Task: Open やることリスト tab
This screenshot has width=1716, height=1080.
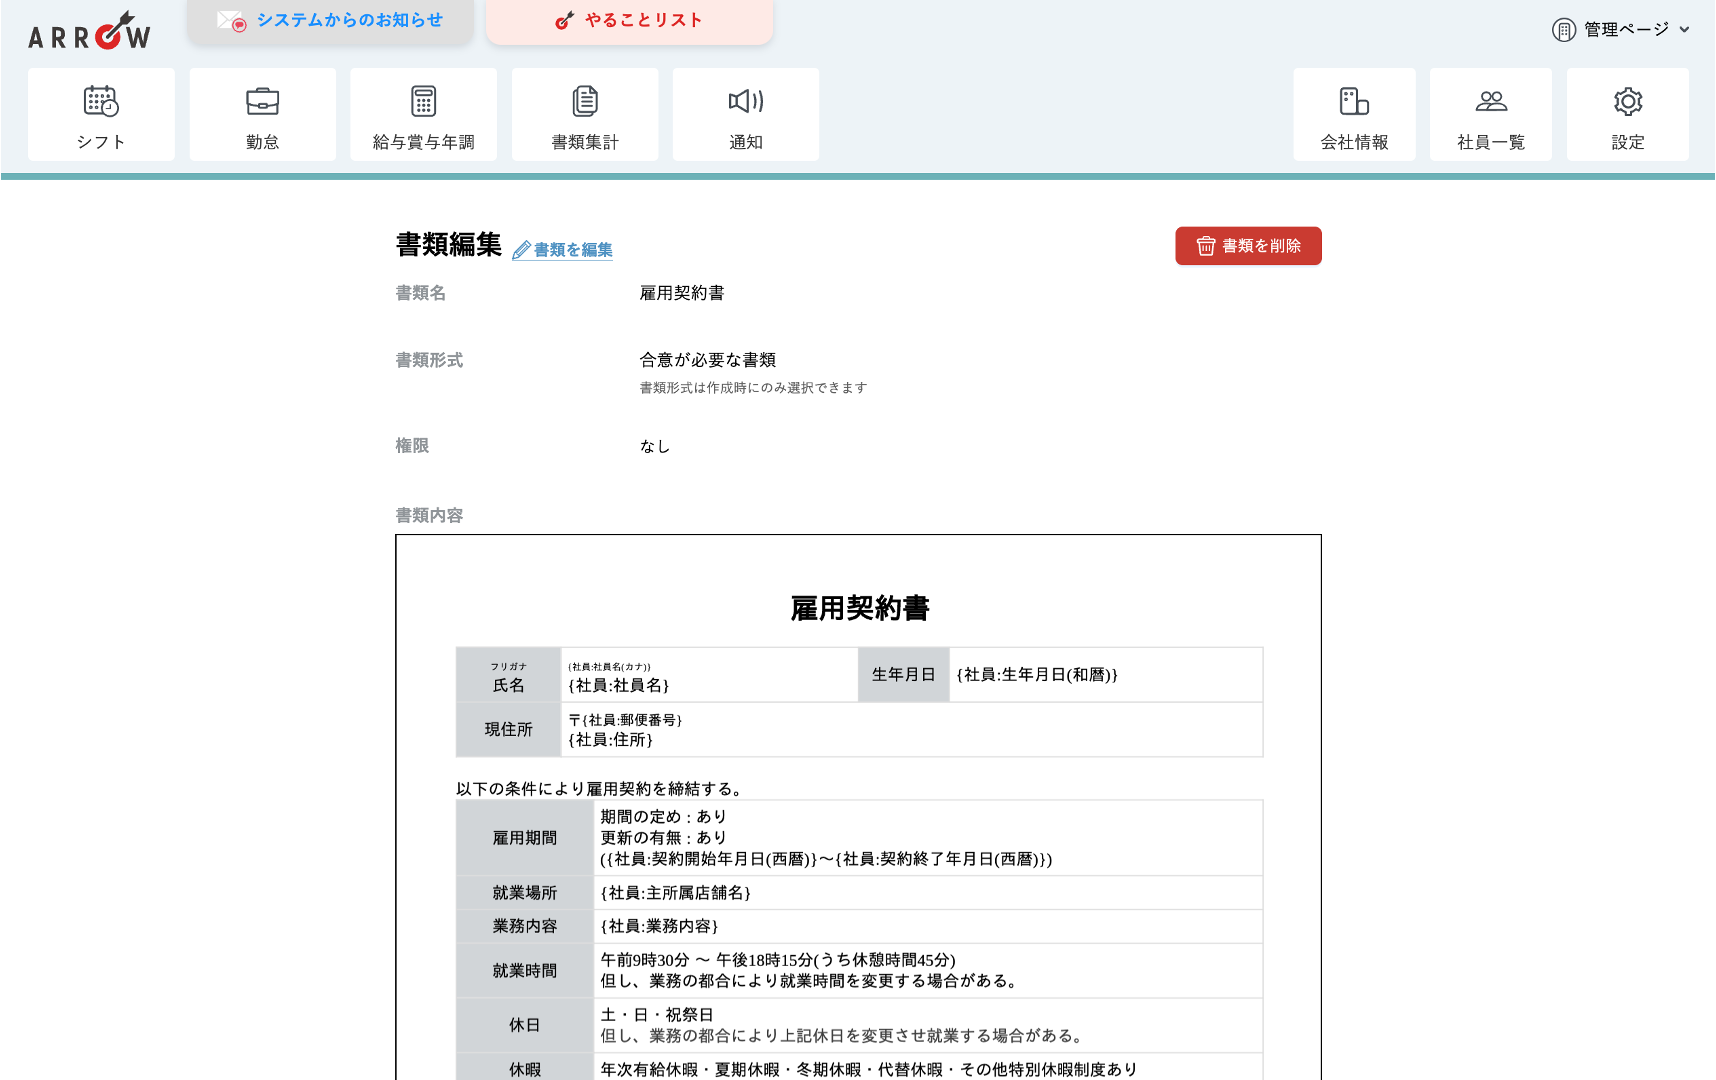Action: 629,21
